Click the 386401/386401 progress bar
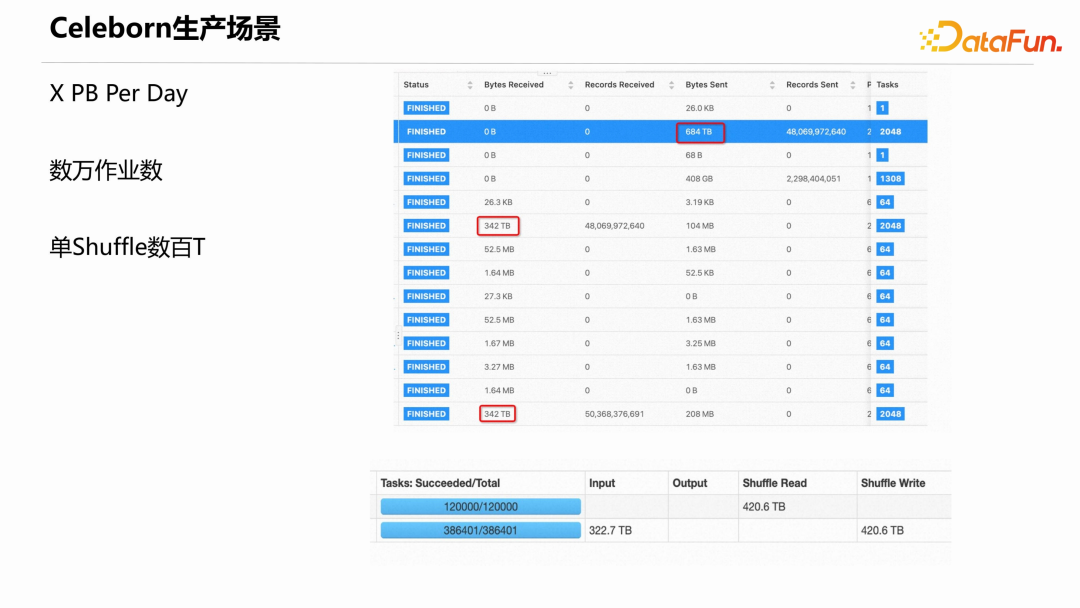1080x608 pixels. tap(480, 530)
